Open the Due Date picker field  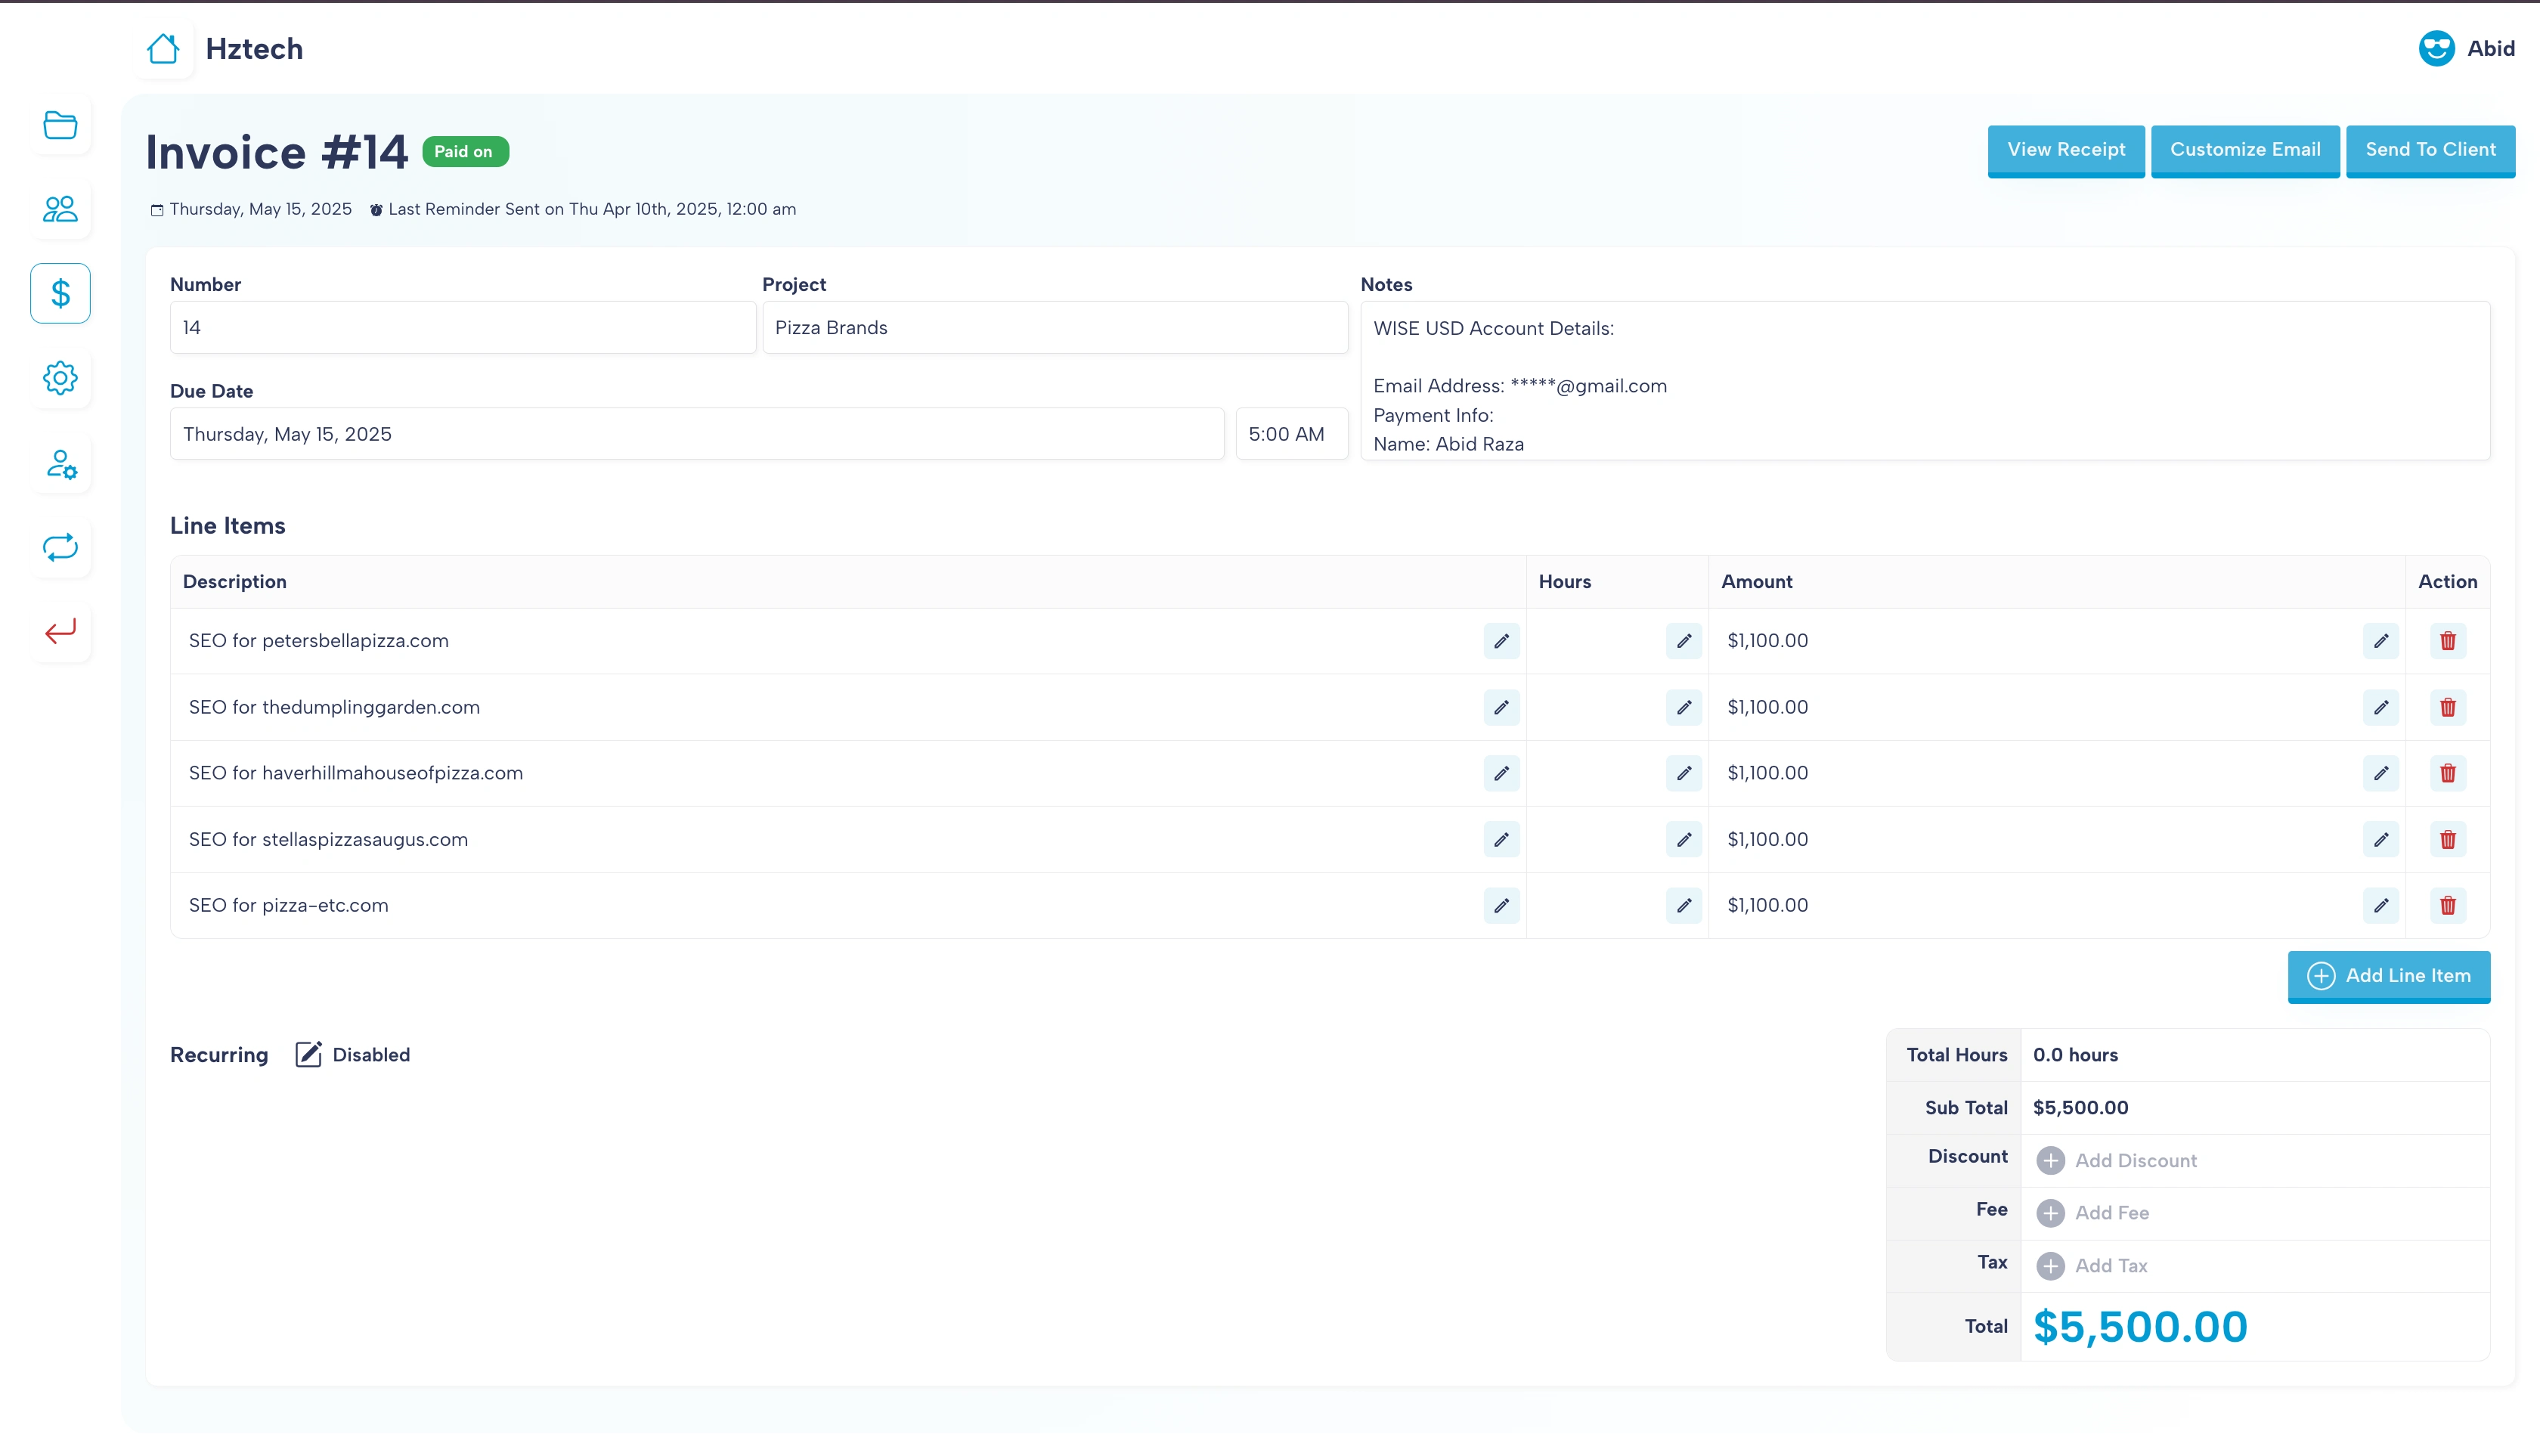tap(696, 434)
